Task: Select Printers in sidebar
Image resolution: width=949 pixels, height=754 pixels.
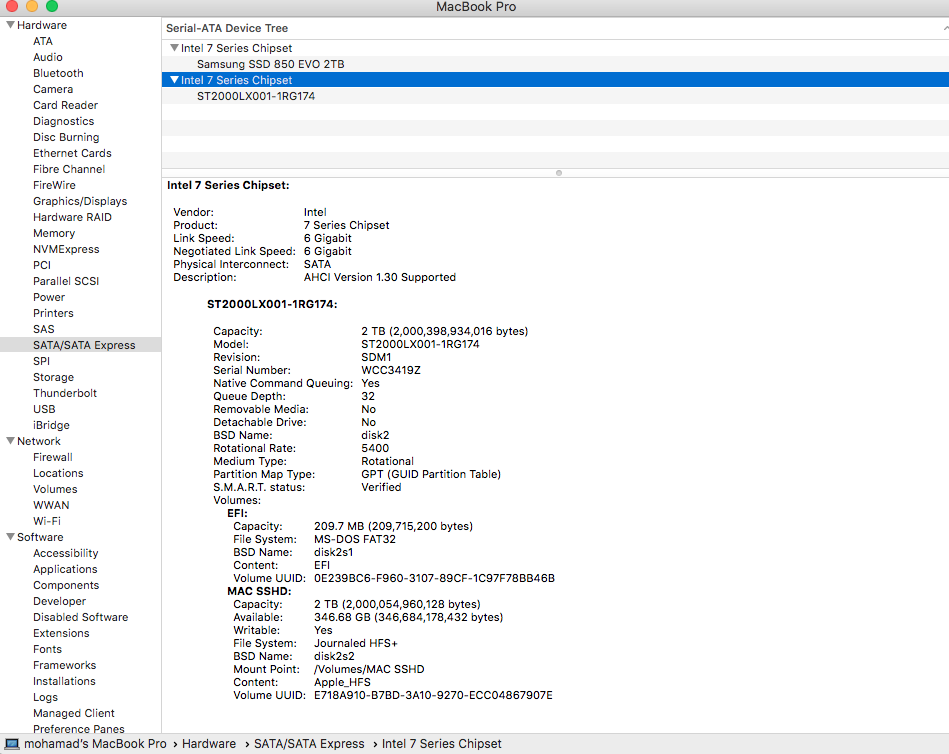Action: [53, 313]
